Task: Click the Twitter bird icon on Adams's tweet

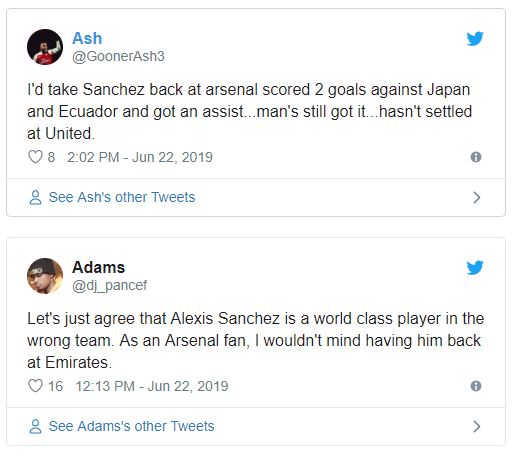Action: point(475,268)
